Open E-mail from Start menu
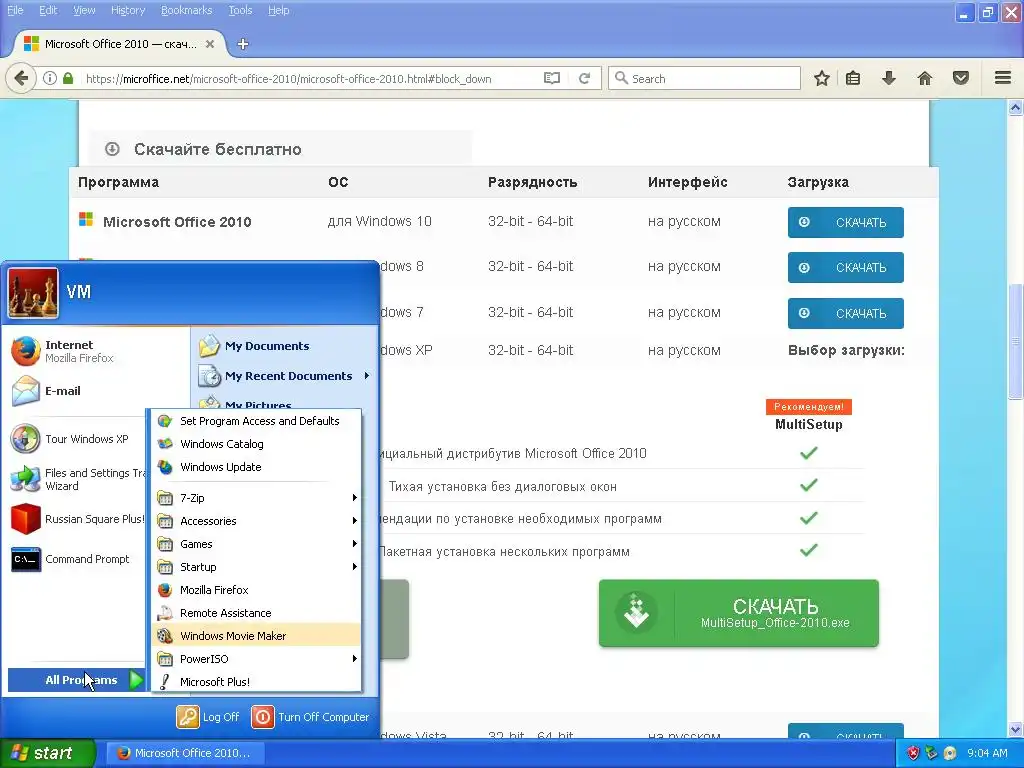Viewport: 1024px width, 768px height. [x=96, y=391]
